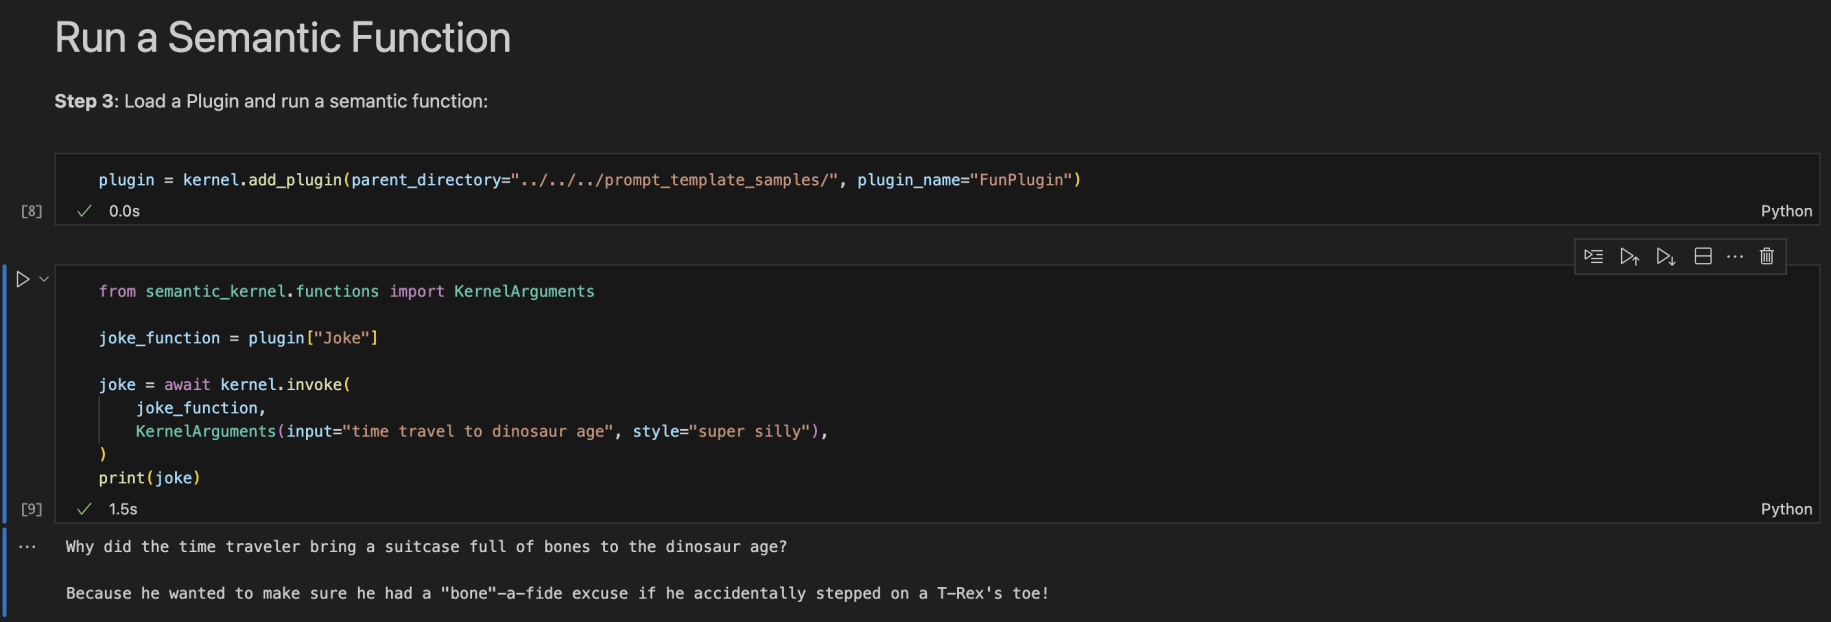Click the green checkmark beside 1.5s

[85, 509]
